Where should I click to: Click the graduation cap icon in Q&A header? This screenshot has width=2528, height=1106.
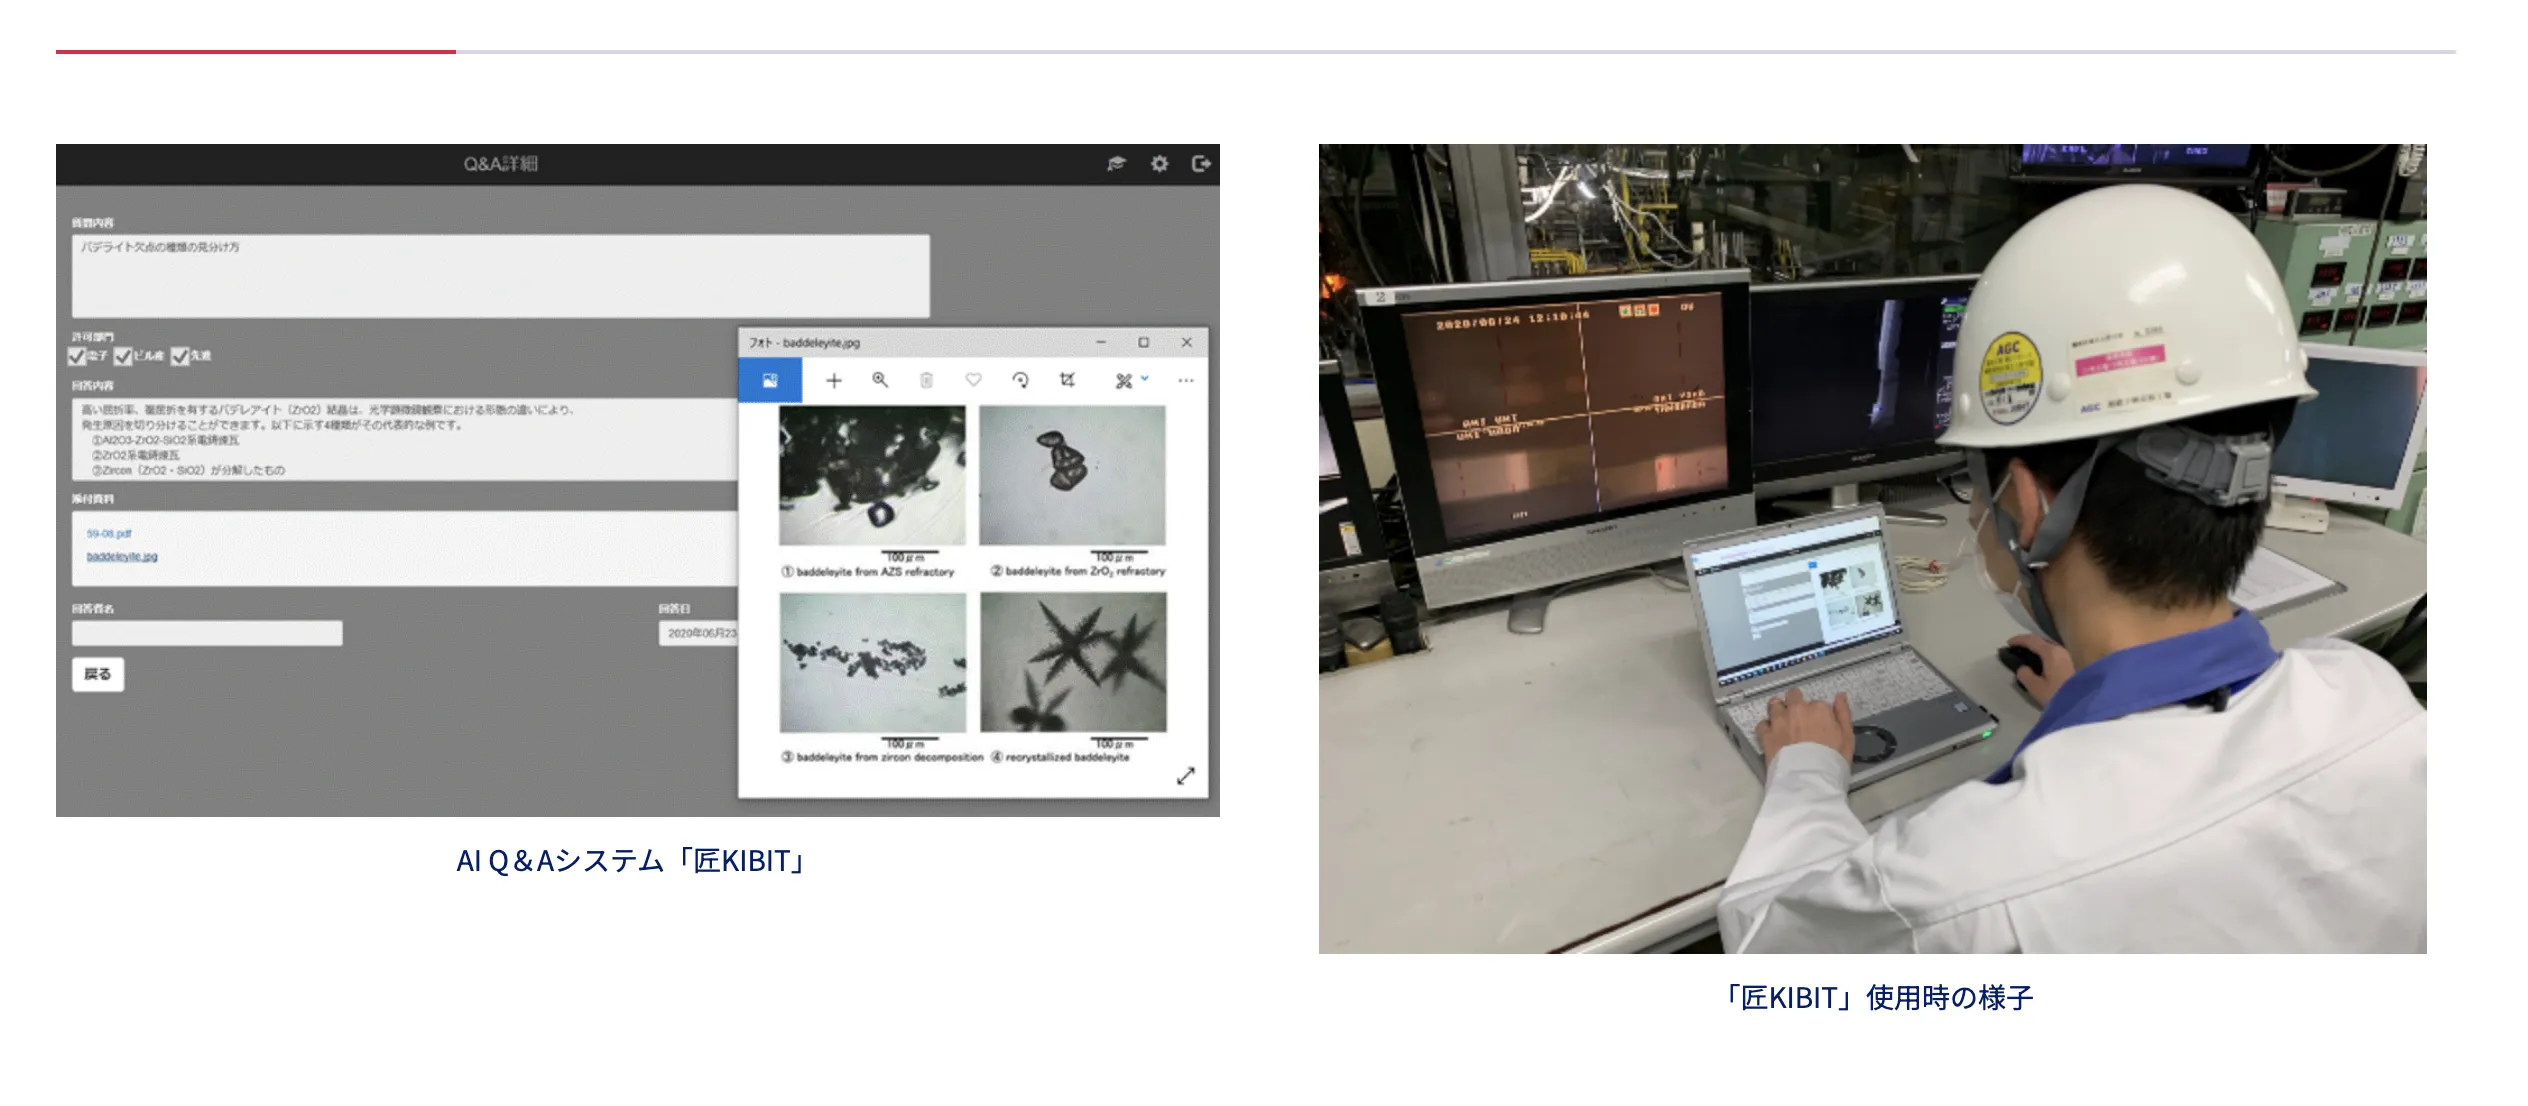coord(1116,163)
